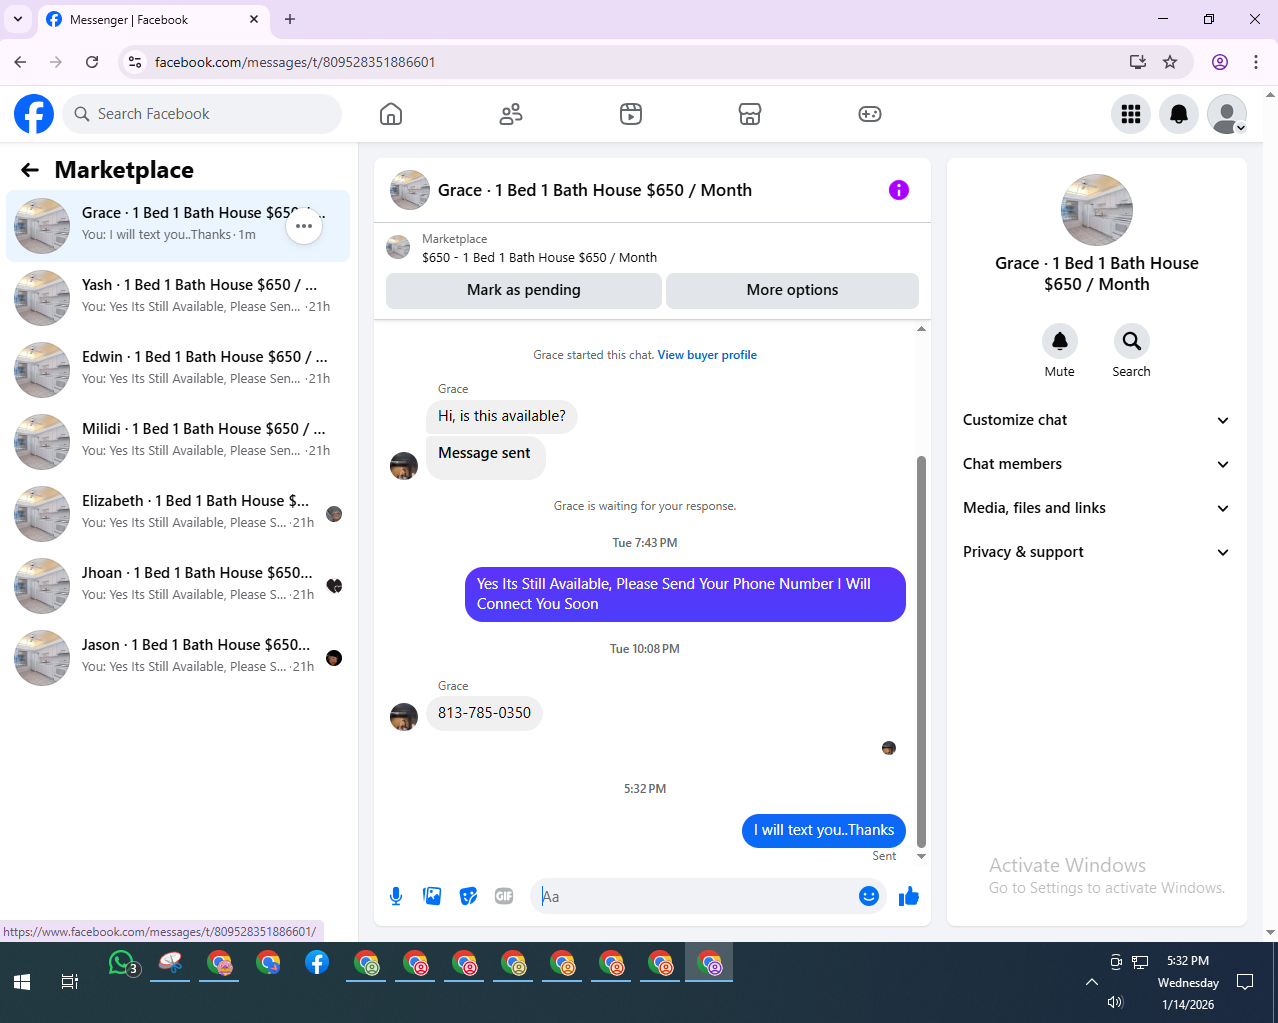Open WhatsApp from taskbar
Image resolution: width=1278 pixels, height=1023 pixels.
pos(122,963)
